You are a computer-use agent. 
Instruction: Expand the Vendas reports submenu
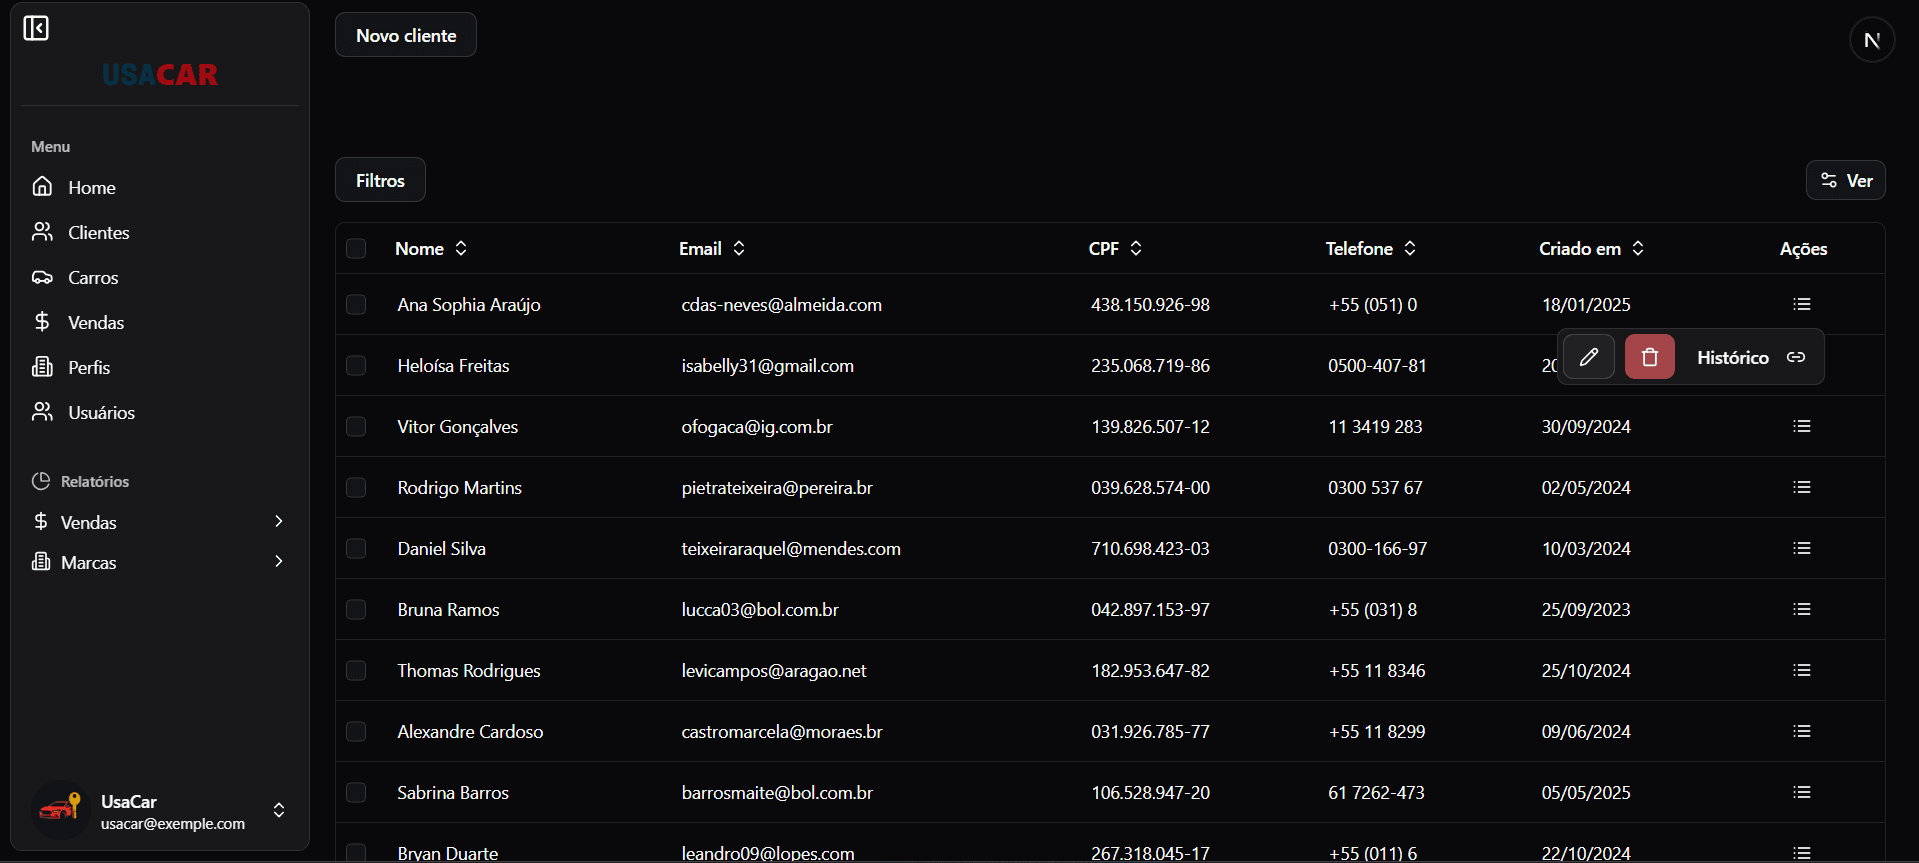pos(278,521)
